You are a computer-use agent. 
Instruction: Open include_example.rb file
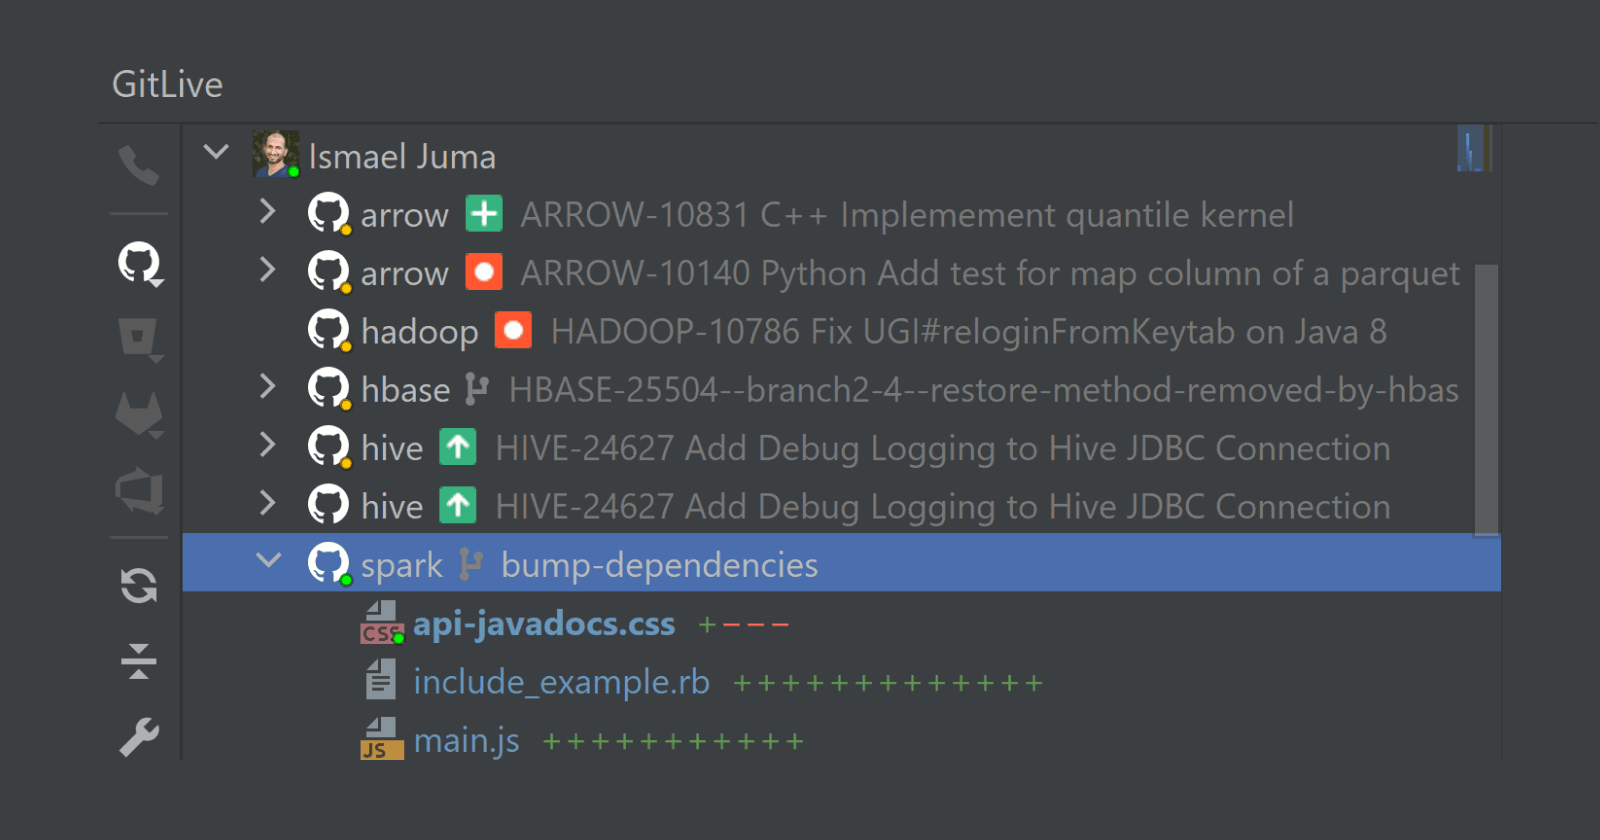point(561,682)
